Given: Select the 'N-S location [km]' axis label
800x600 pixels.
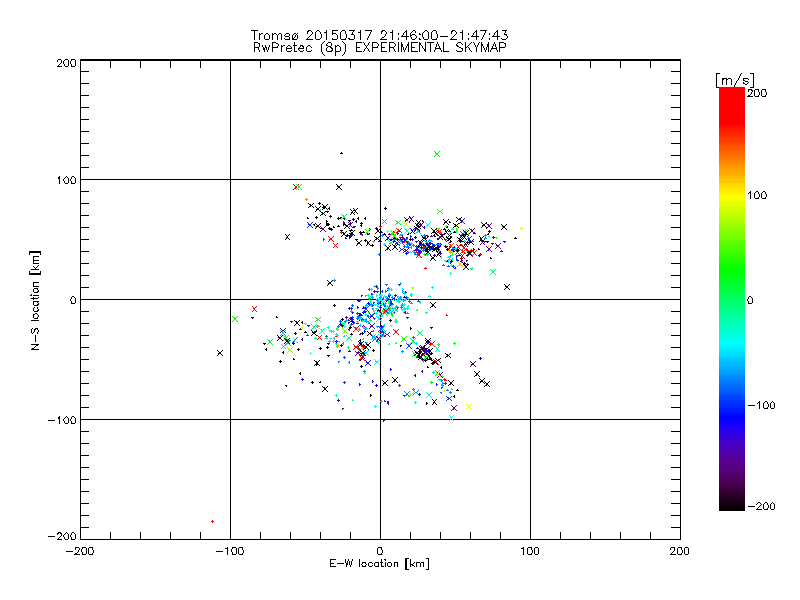Looking at the screenshot, I should (x=35, y=300).
